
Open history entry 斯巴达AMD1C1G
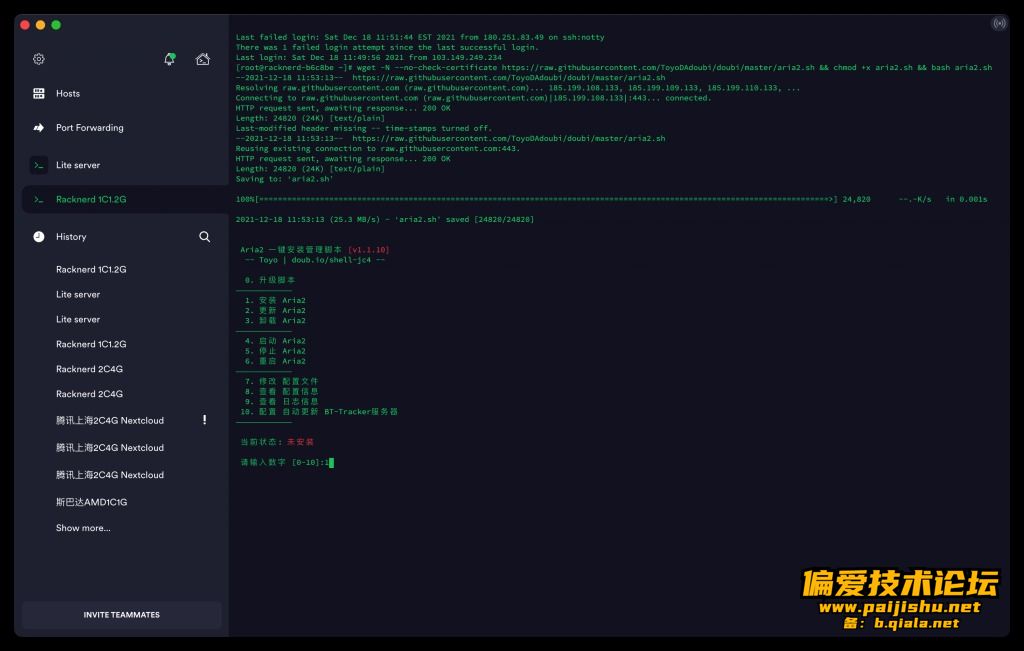click(91, 502)
